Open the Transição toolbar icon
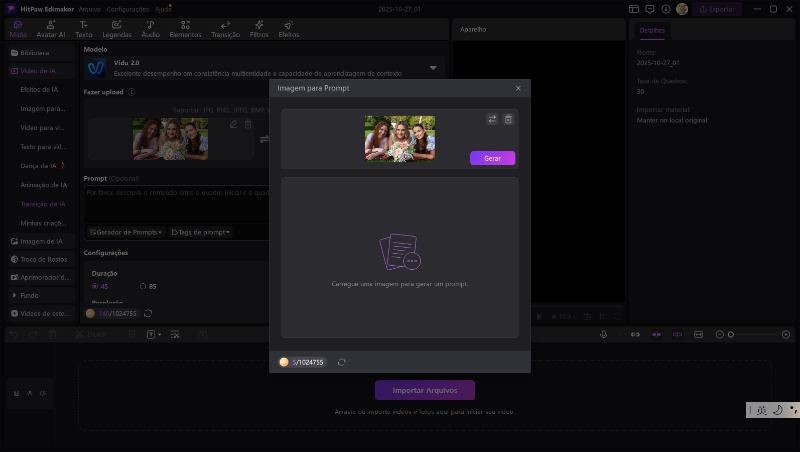 click(225, 28)
